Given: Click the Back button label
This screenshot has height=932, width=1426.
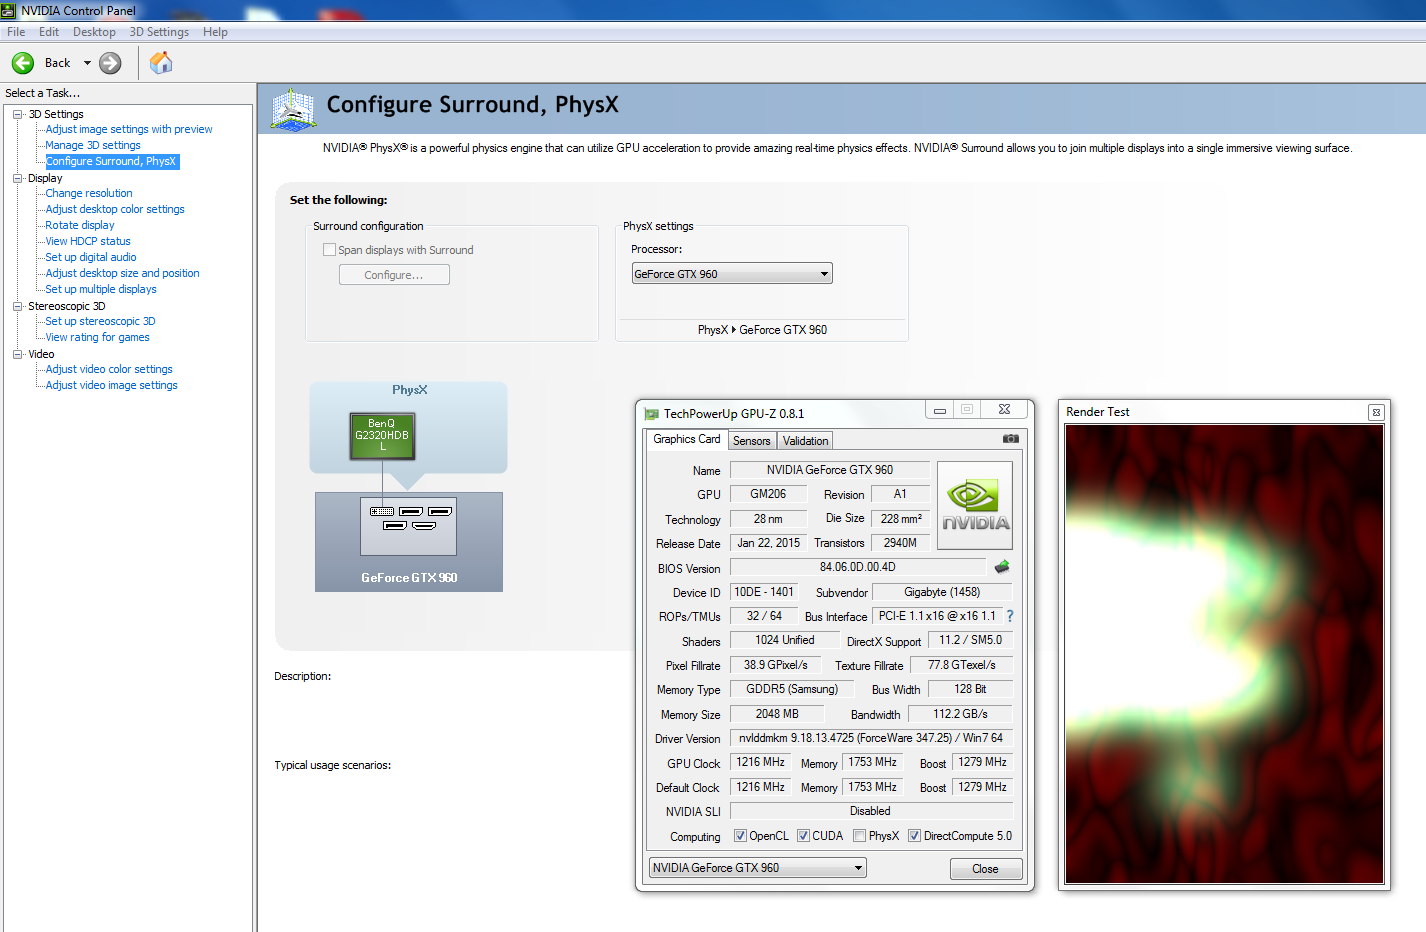Looking at the screenshot, I should [x=58, y=63].
